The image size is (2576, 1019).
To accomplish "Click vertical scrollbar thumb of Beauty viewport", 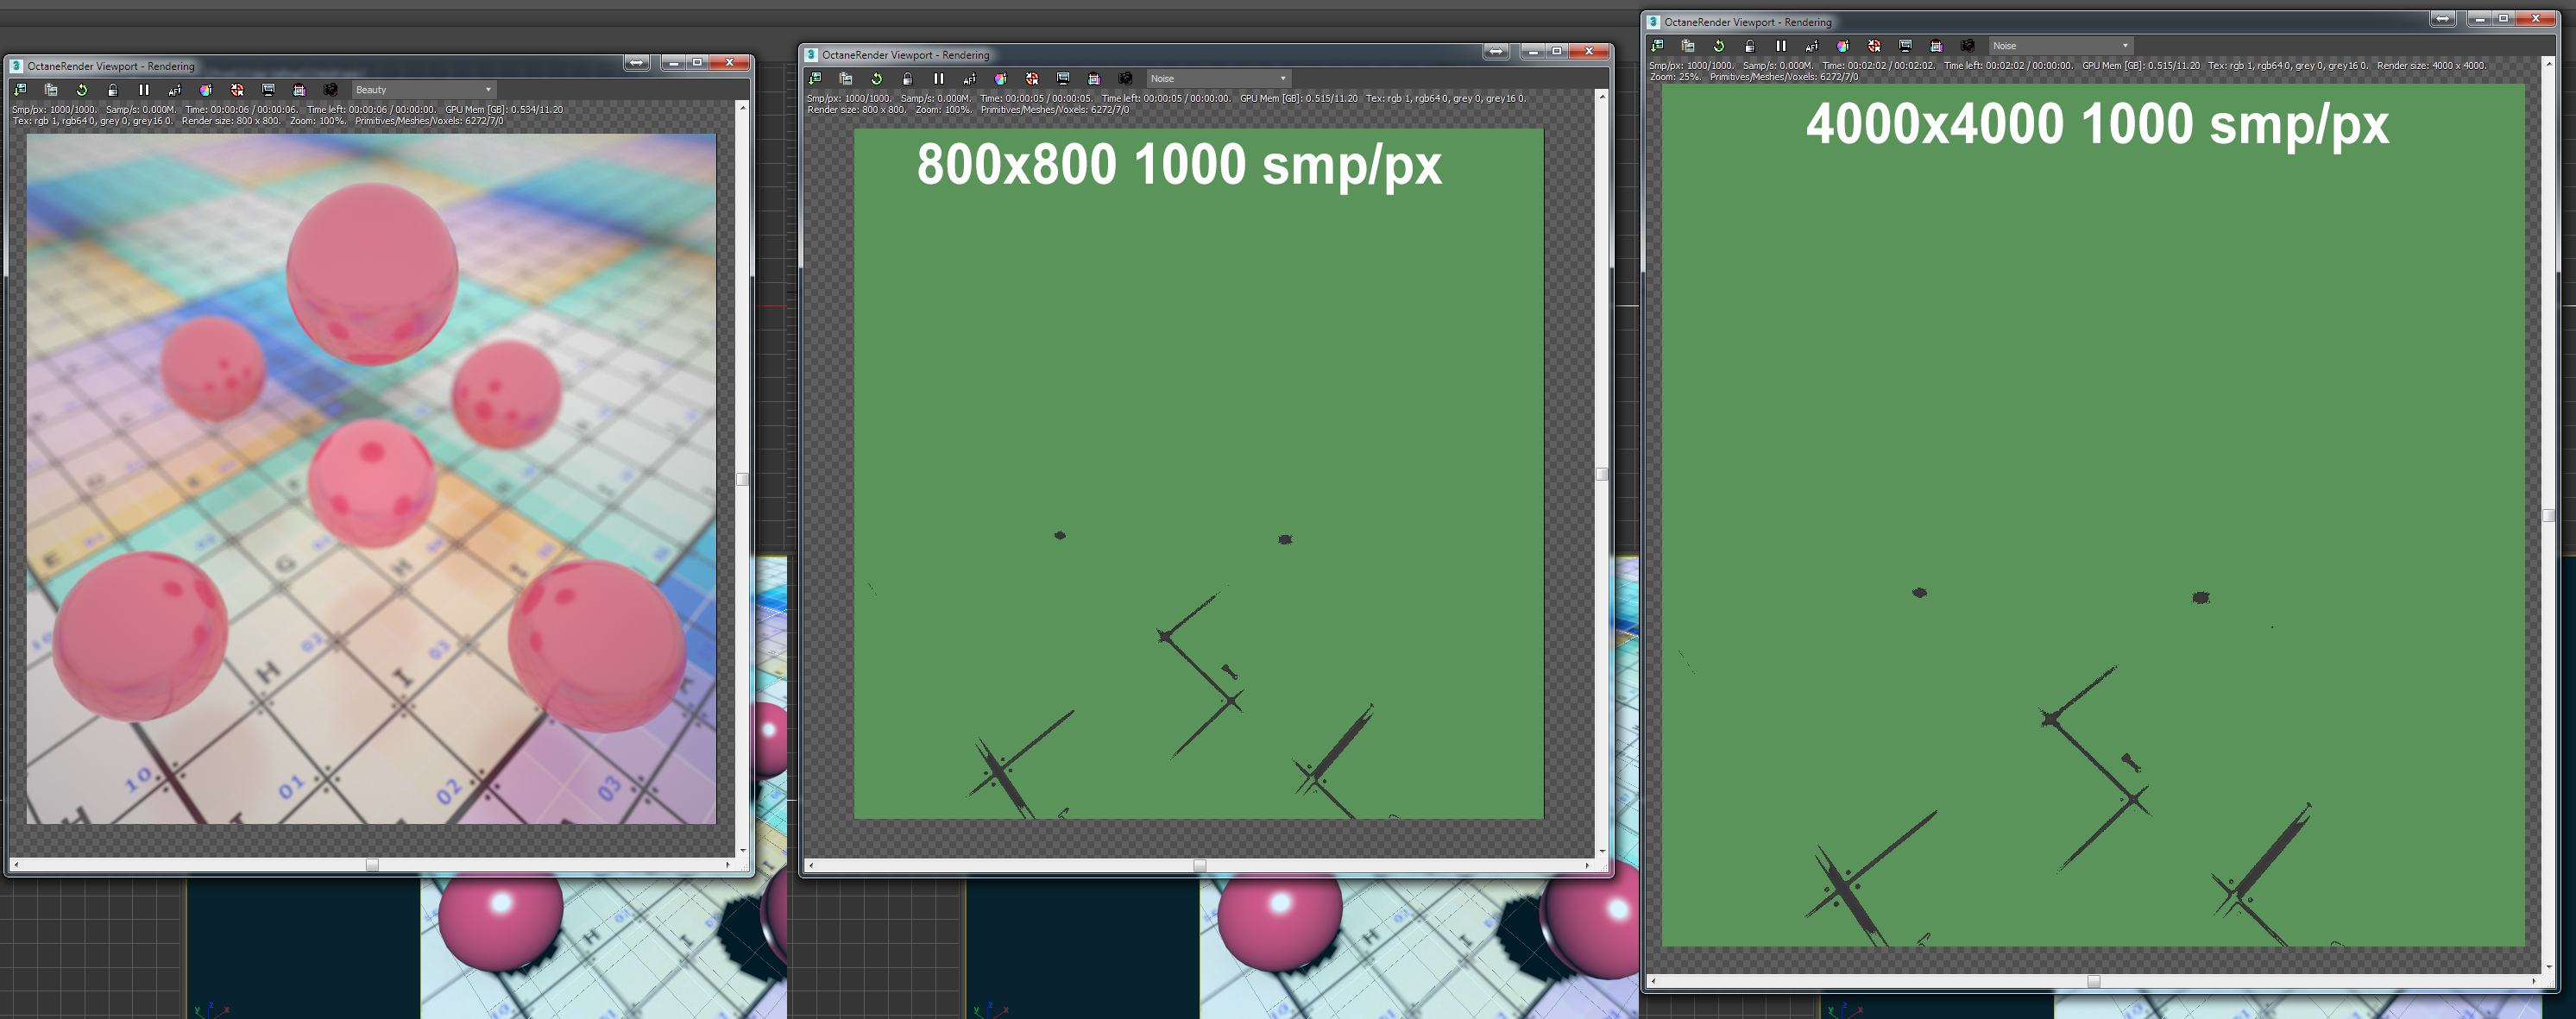I will pyautogui.click(x=742, y=479).
